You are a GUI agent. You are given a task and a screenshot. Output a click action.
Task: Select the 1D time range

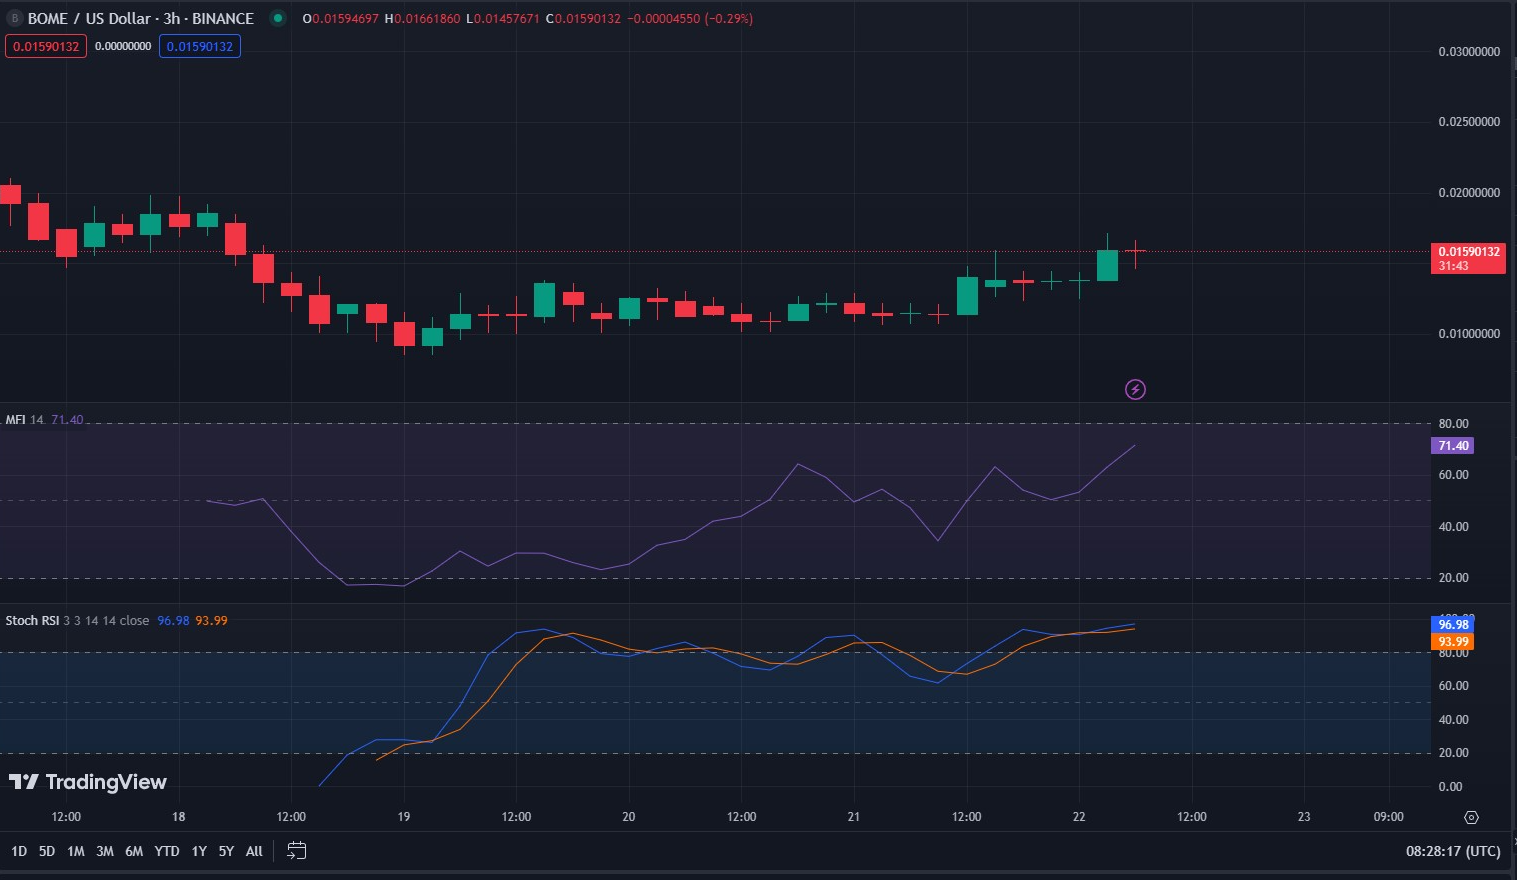tap(19, 851)
